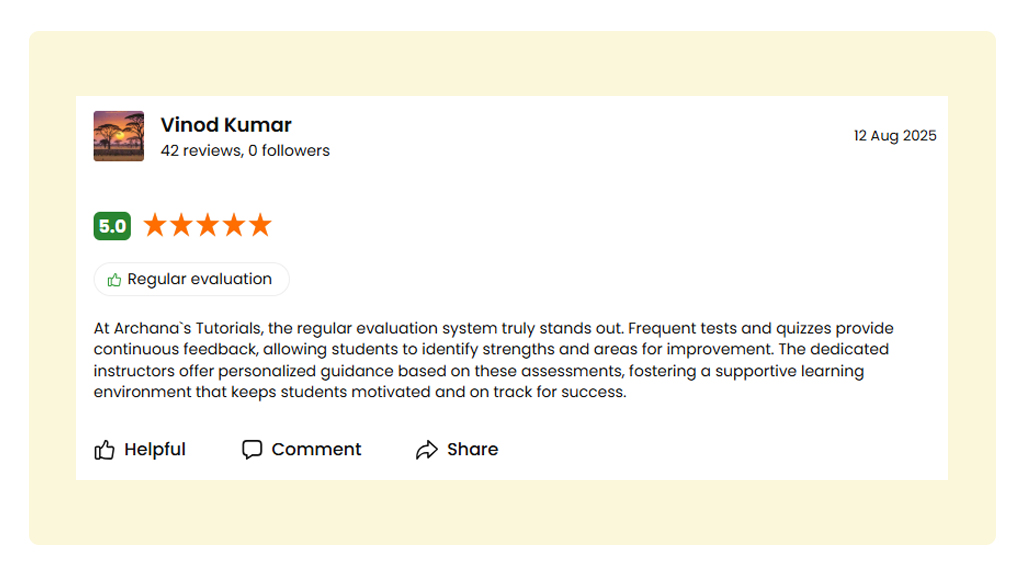Click the 12 Aug 2025 review date
Screen dimensions: 1024x576
(x=895, y=136)
